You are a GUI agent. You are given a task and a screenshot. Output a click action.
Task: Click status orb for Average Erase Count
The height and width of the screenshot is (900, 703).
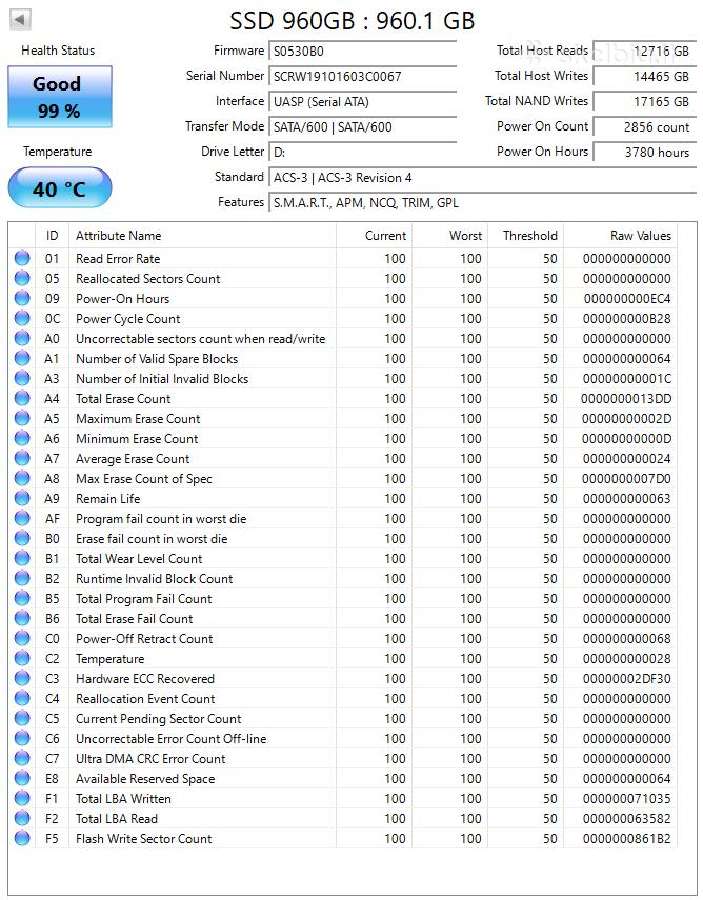click(22, 458)
